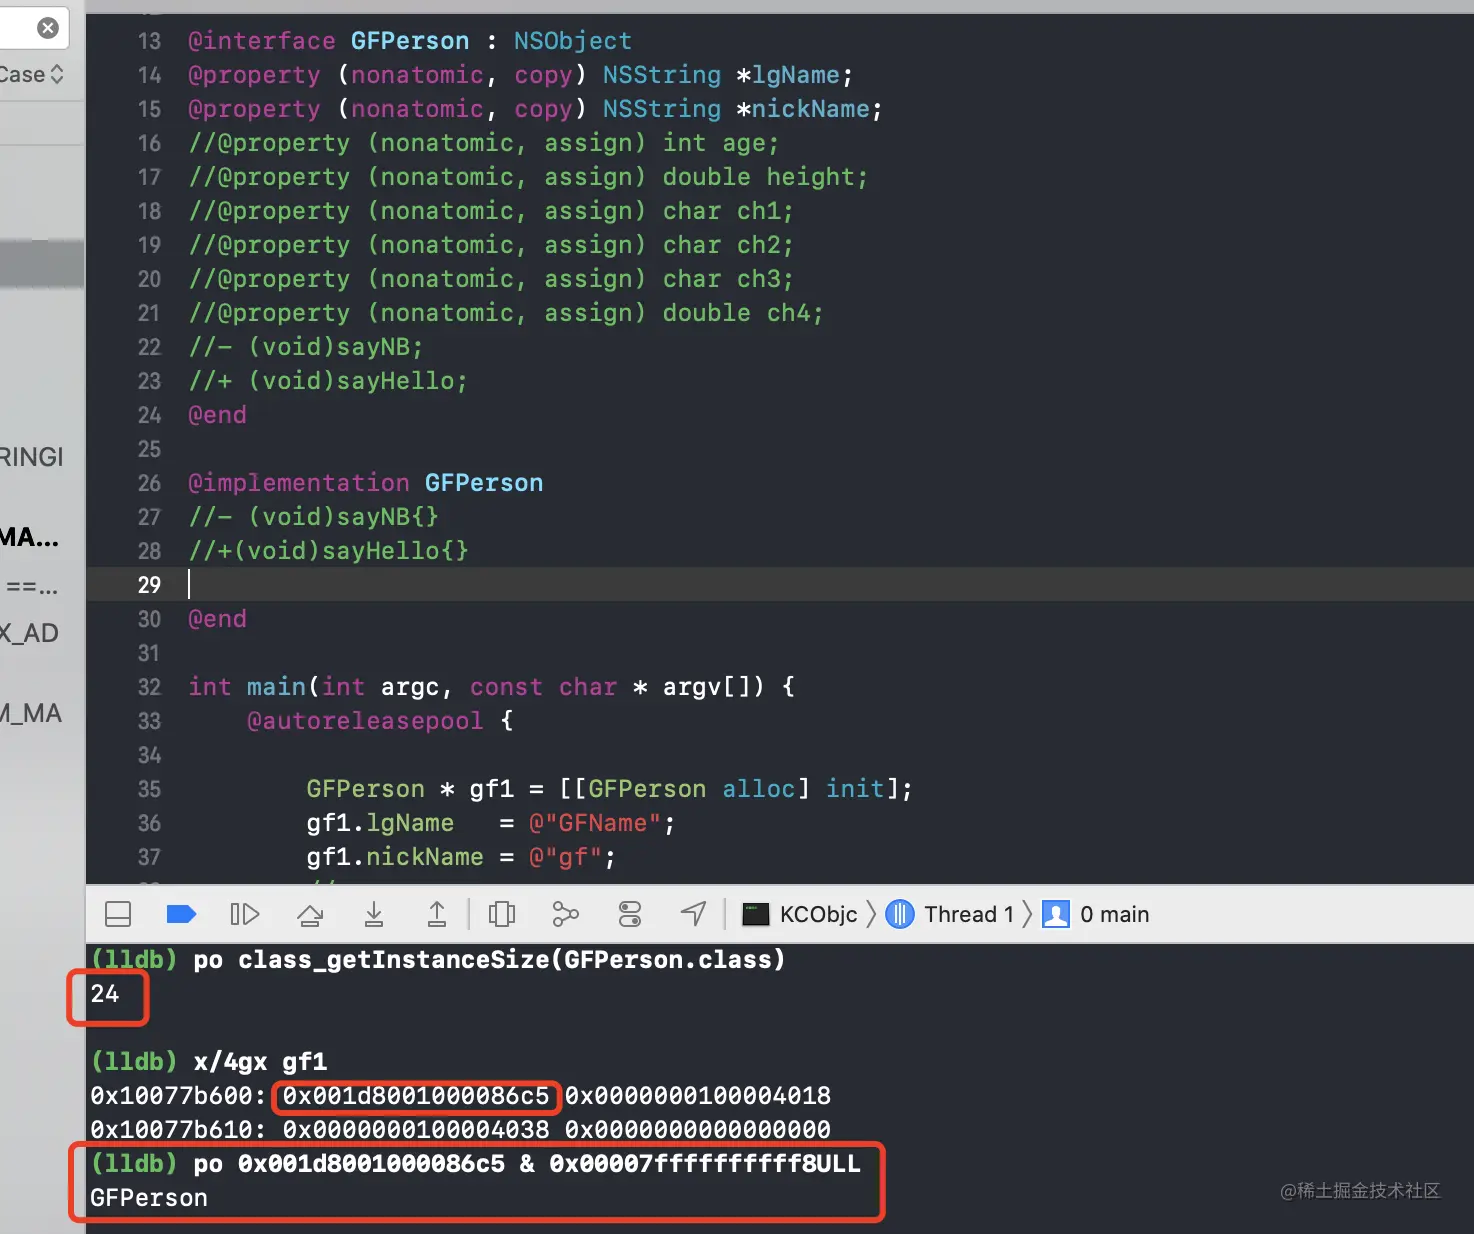
Task: Click alloc in gf1 initialization
Action: click(758, 789)
